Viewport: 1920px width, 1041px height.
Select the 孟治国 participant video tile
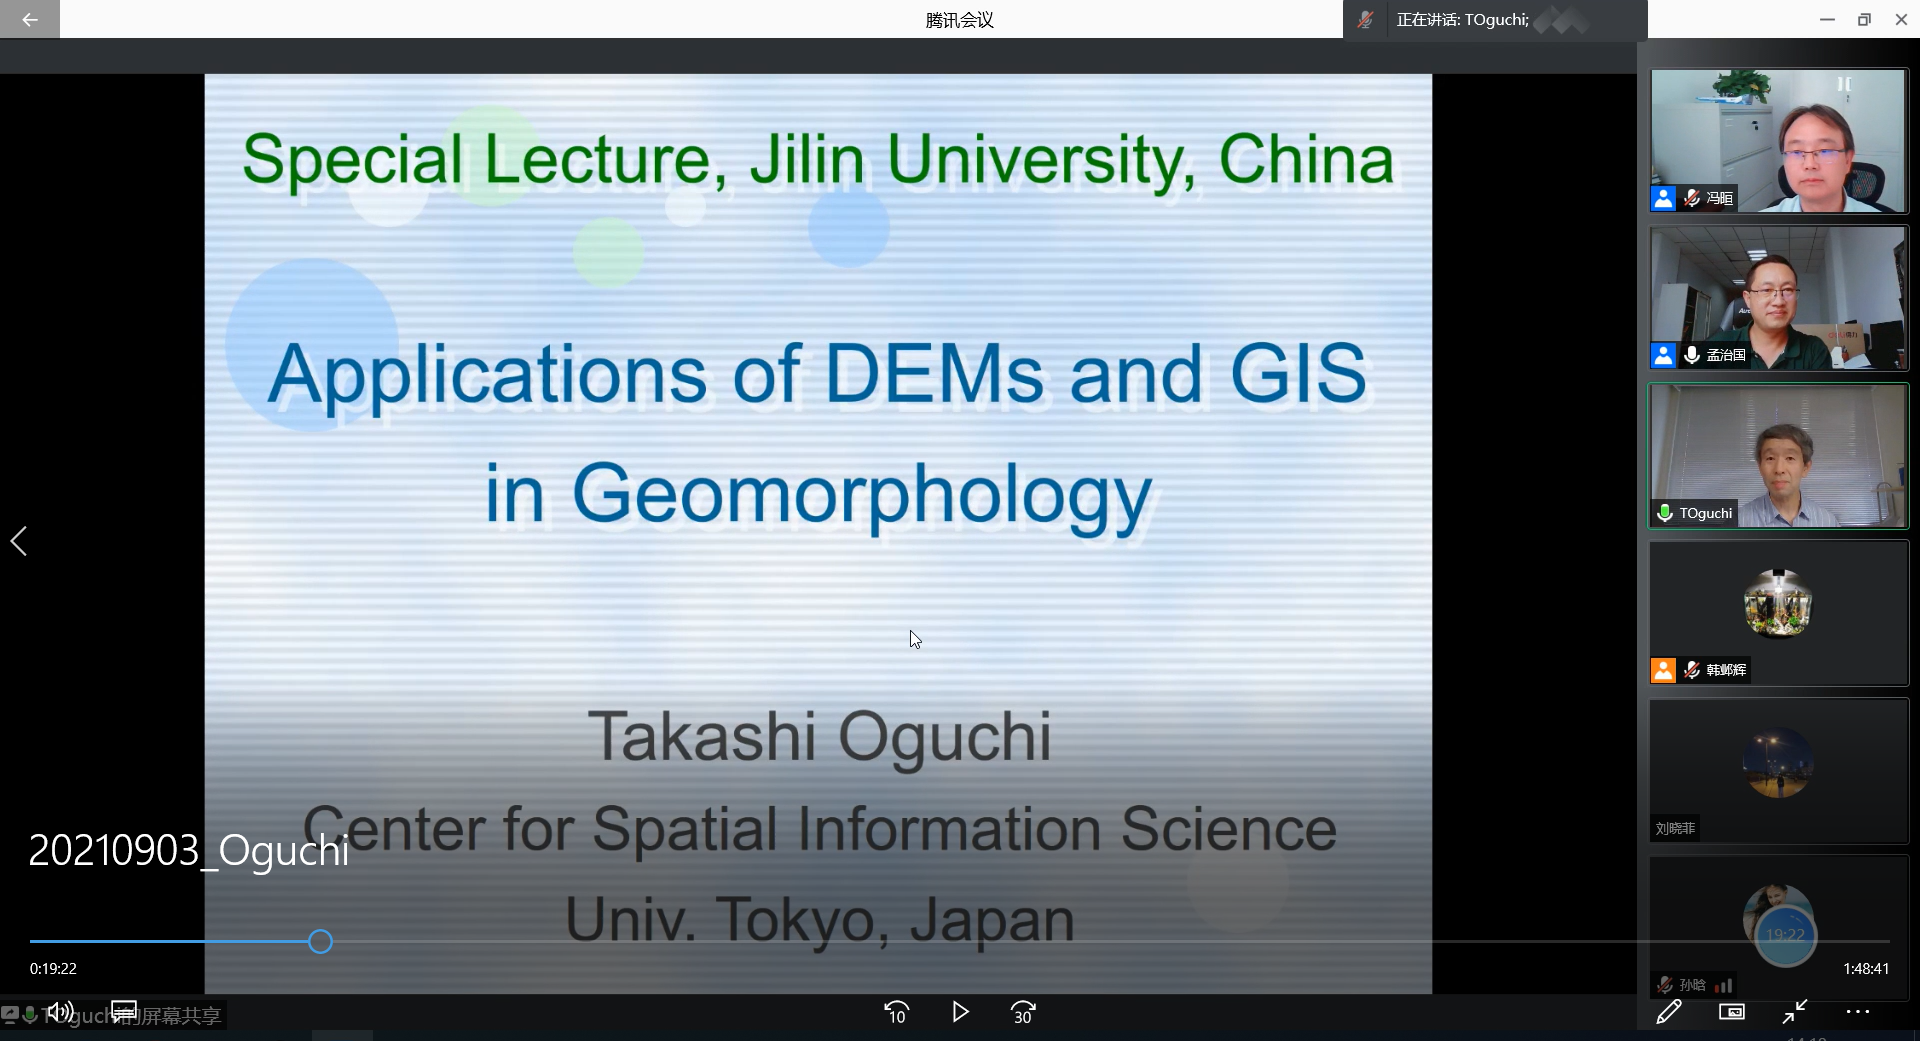pos(1778,298)
